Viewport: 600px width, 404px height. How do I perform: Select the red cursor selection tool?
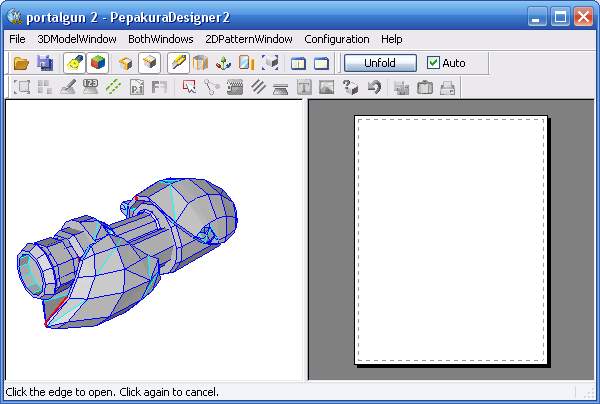[x=189, y=87]
